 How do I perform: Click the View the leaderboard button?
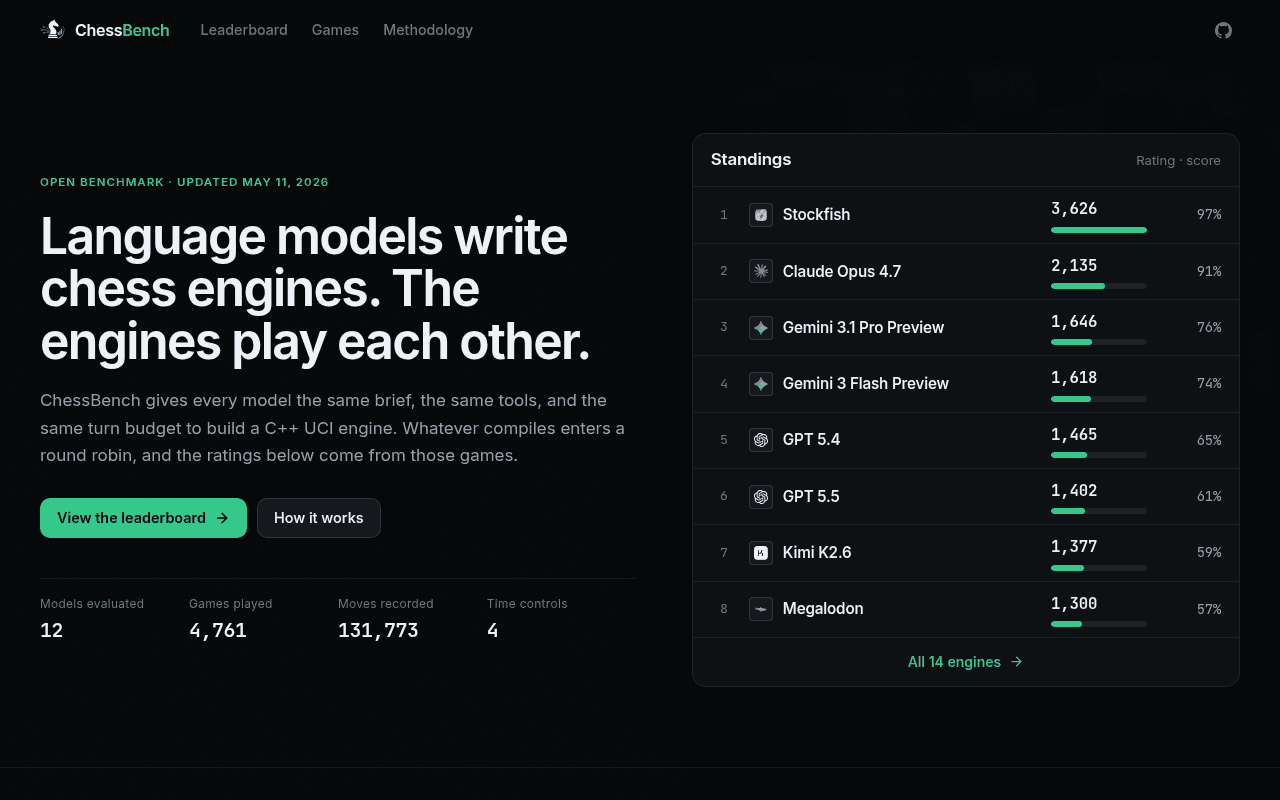click(143, 518)
